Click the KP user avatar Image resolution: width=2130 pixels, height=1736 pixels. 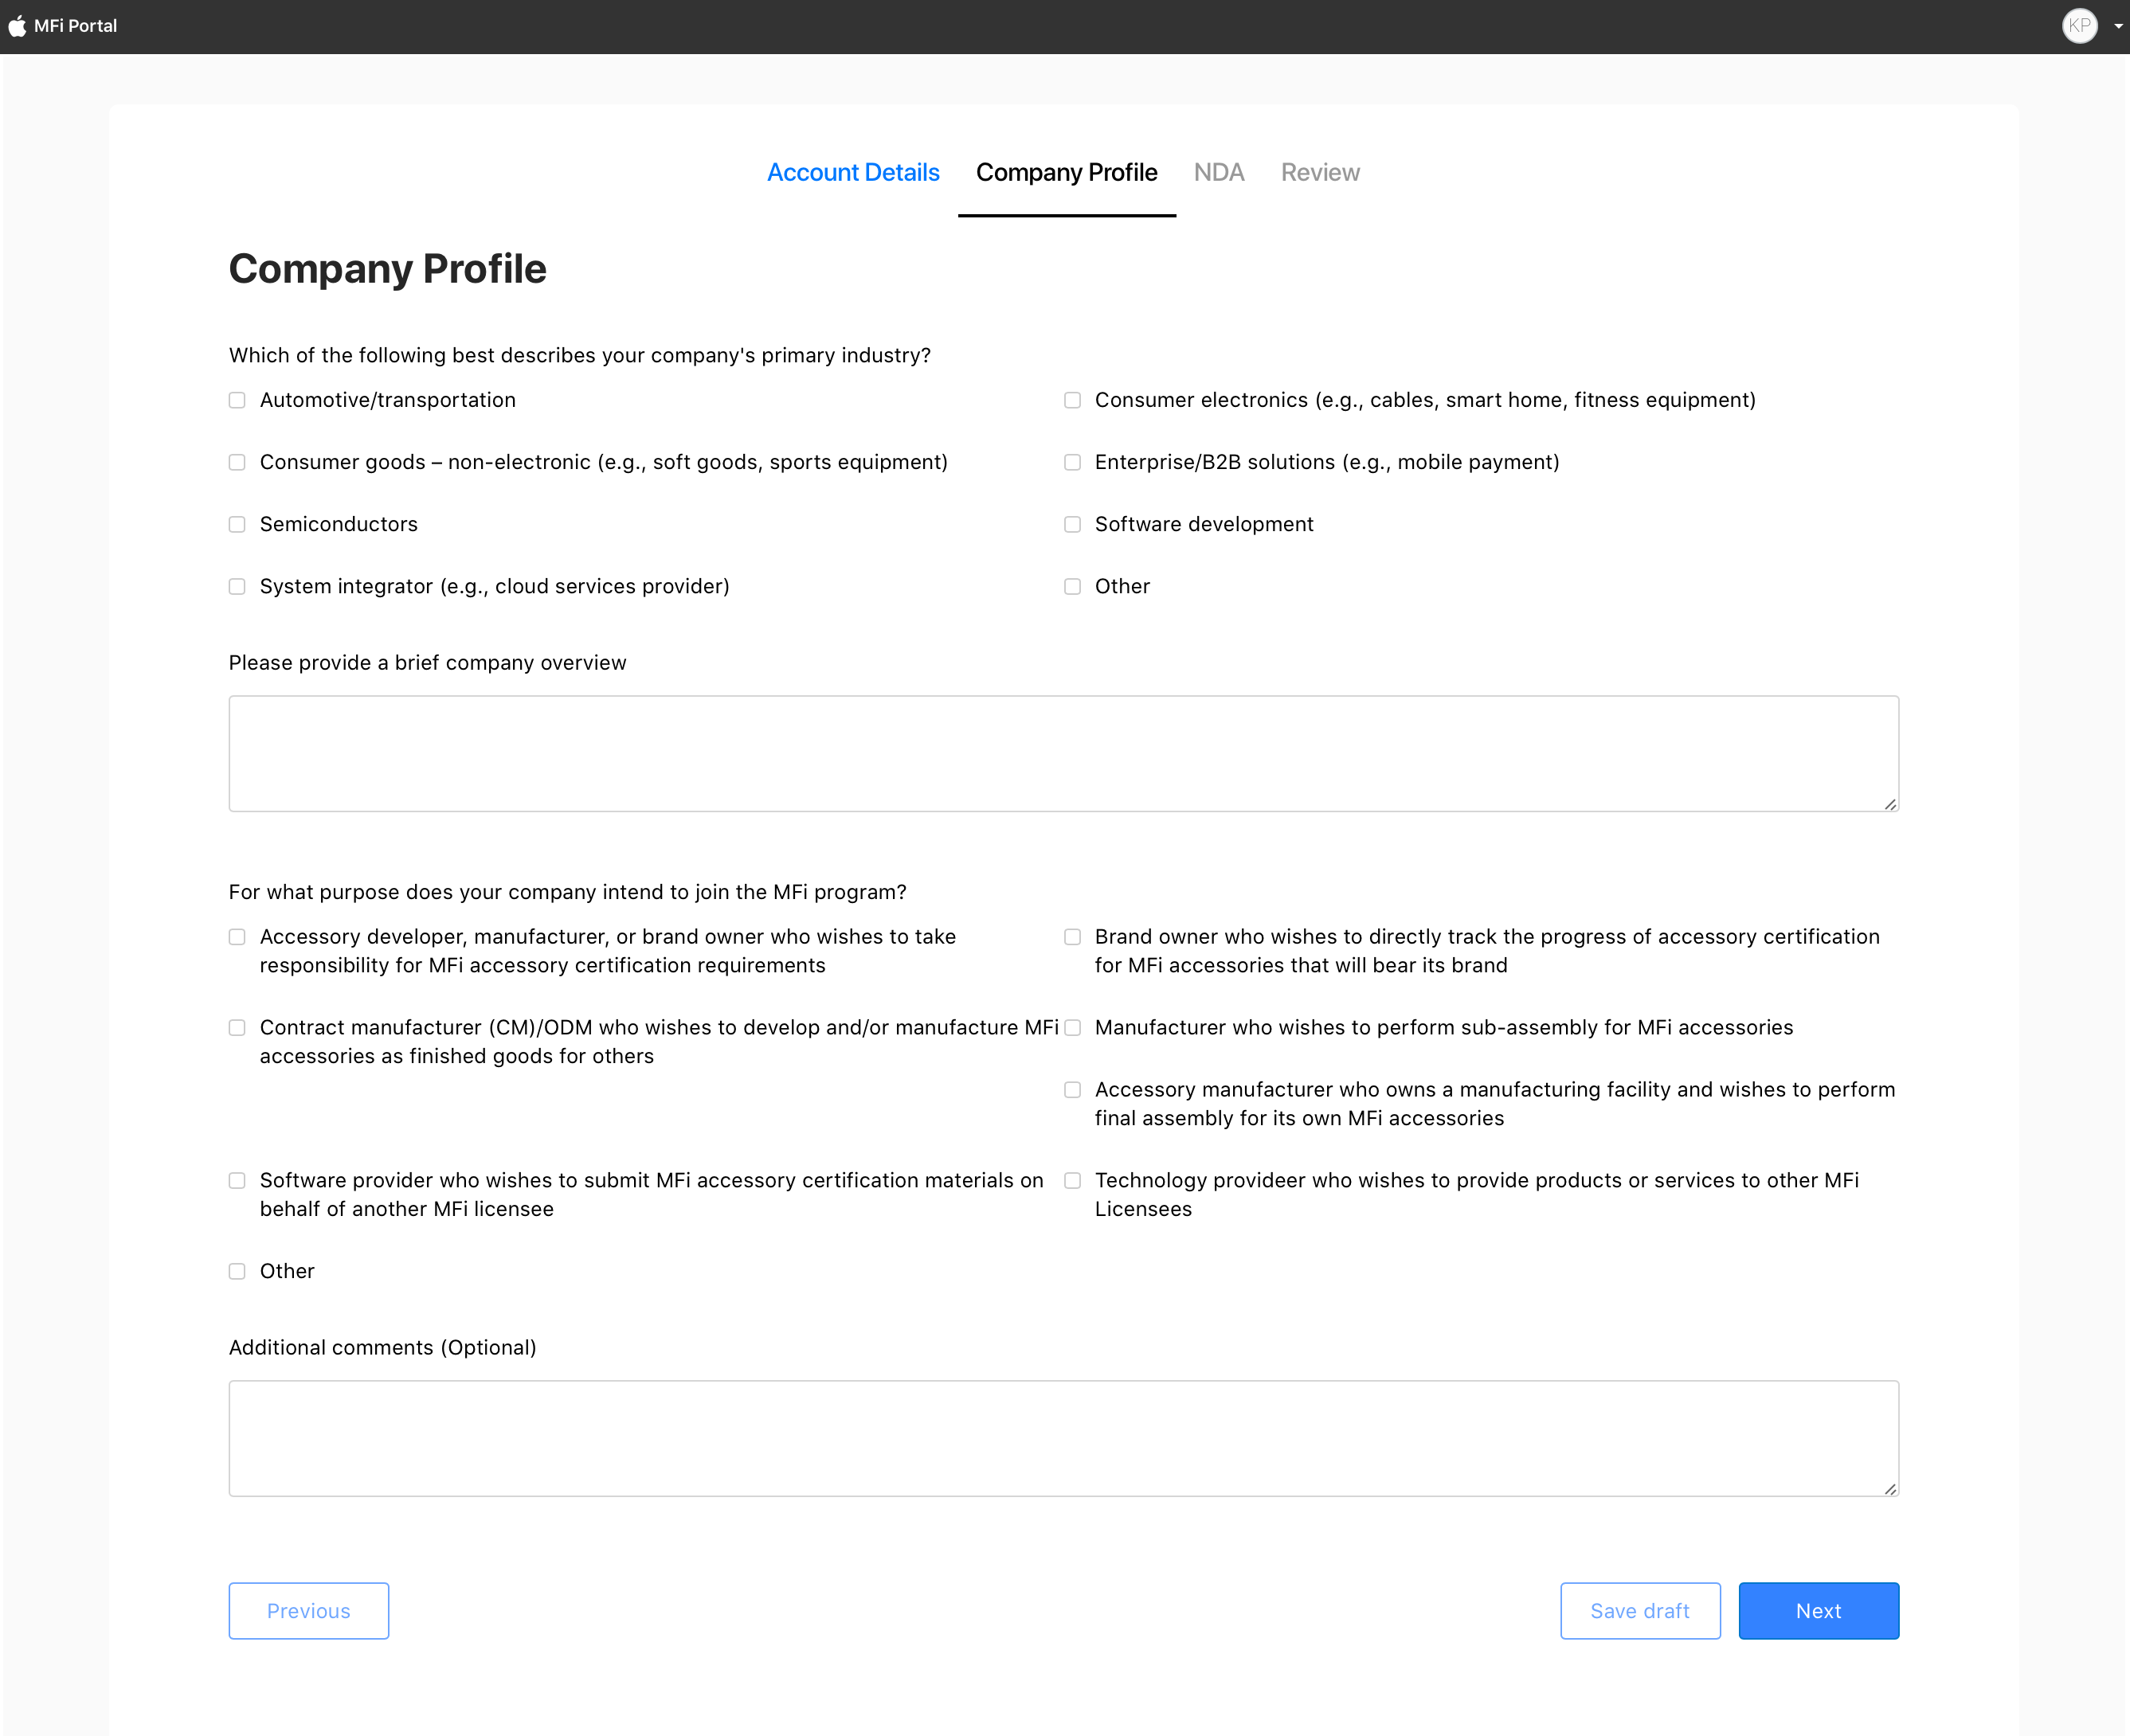2079,26
